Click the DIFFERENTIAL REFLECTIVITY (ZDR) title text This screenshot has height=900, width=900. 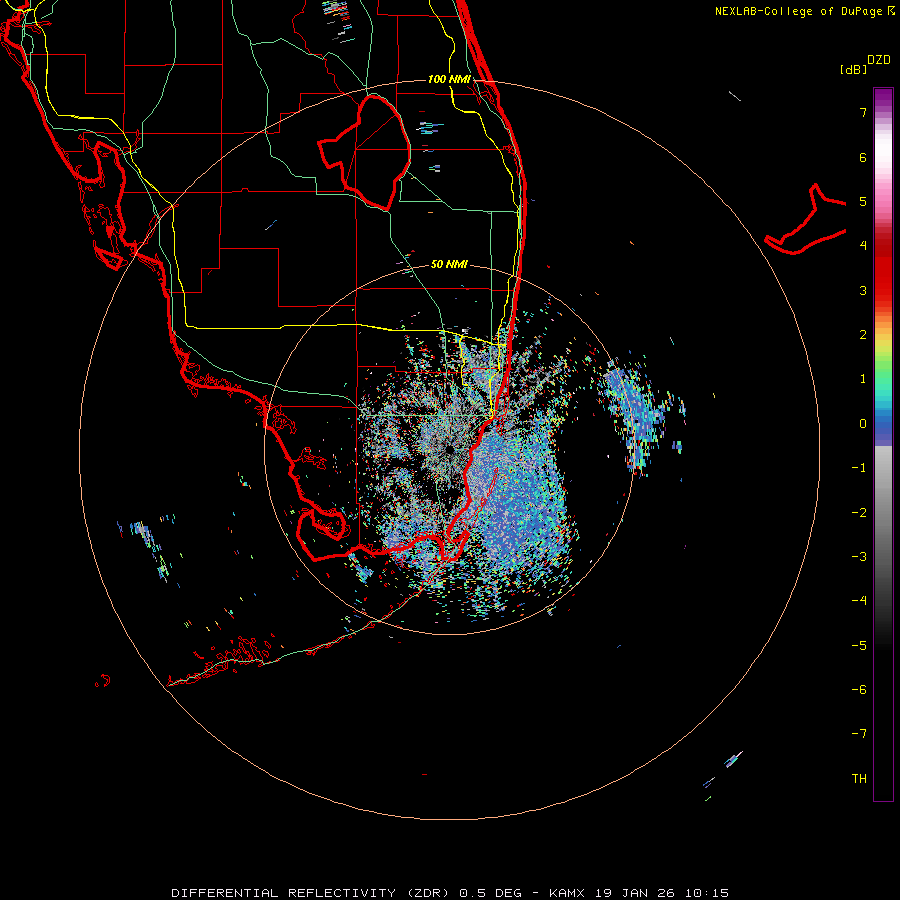point(312,893)
